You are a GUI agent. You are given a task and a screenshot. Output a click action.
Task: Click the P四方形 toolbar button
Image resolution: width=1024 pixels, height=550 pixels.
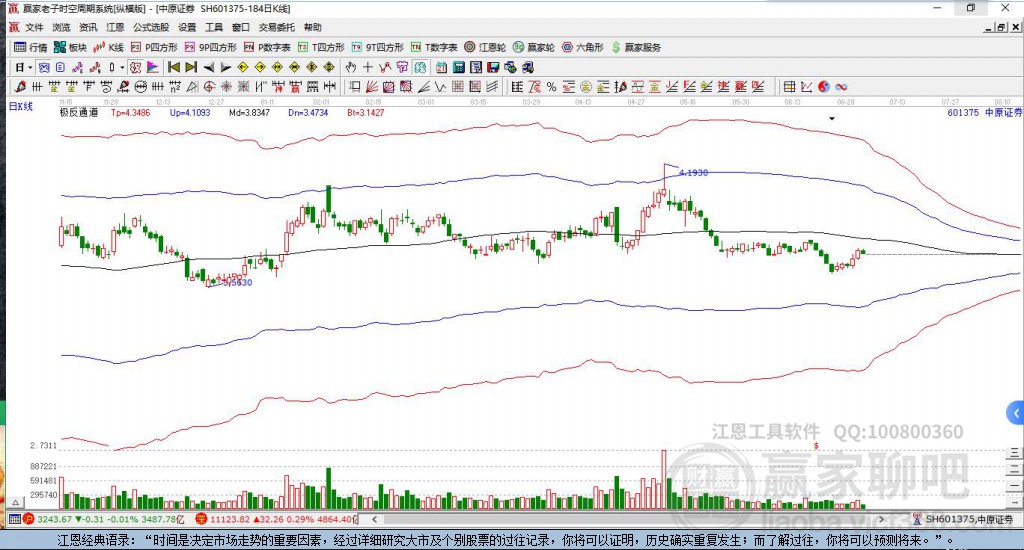(155, 47)
